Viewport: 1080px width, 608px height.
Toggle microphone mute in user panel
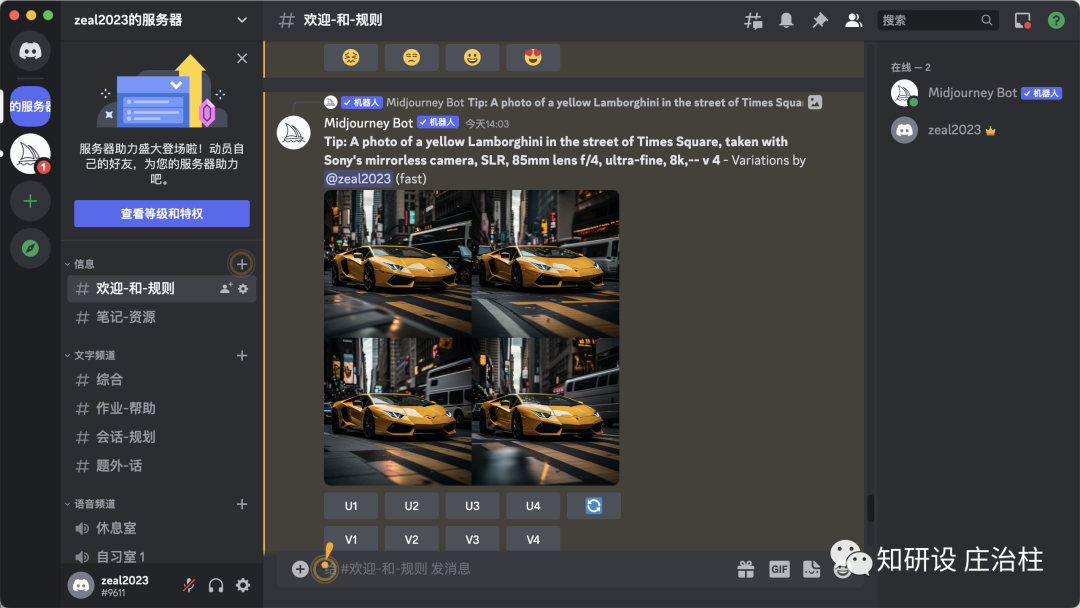188,585
